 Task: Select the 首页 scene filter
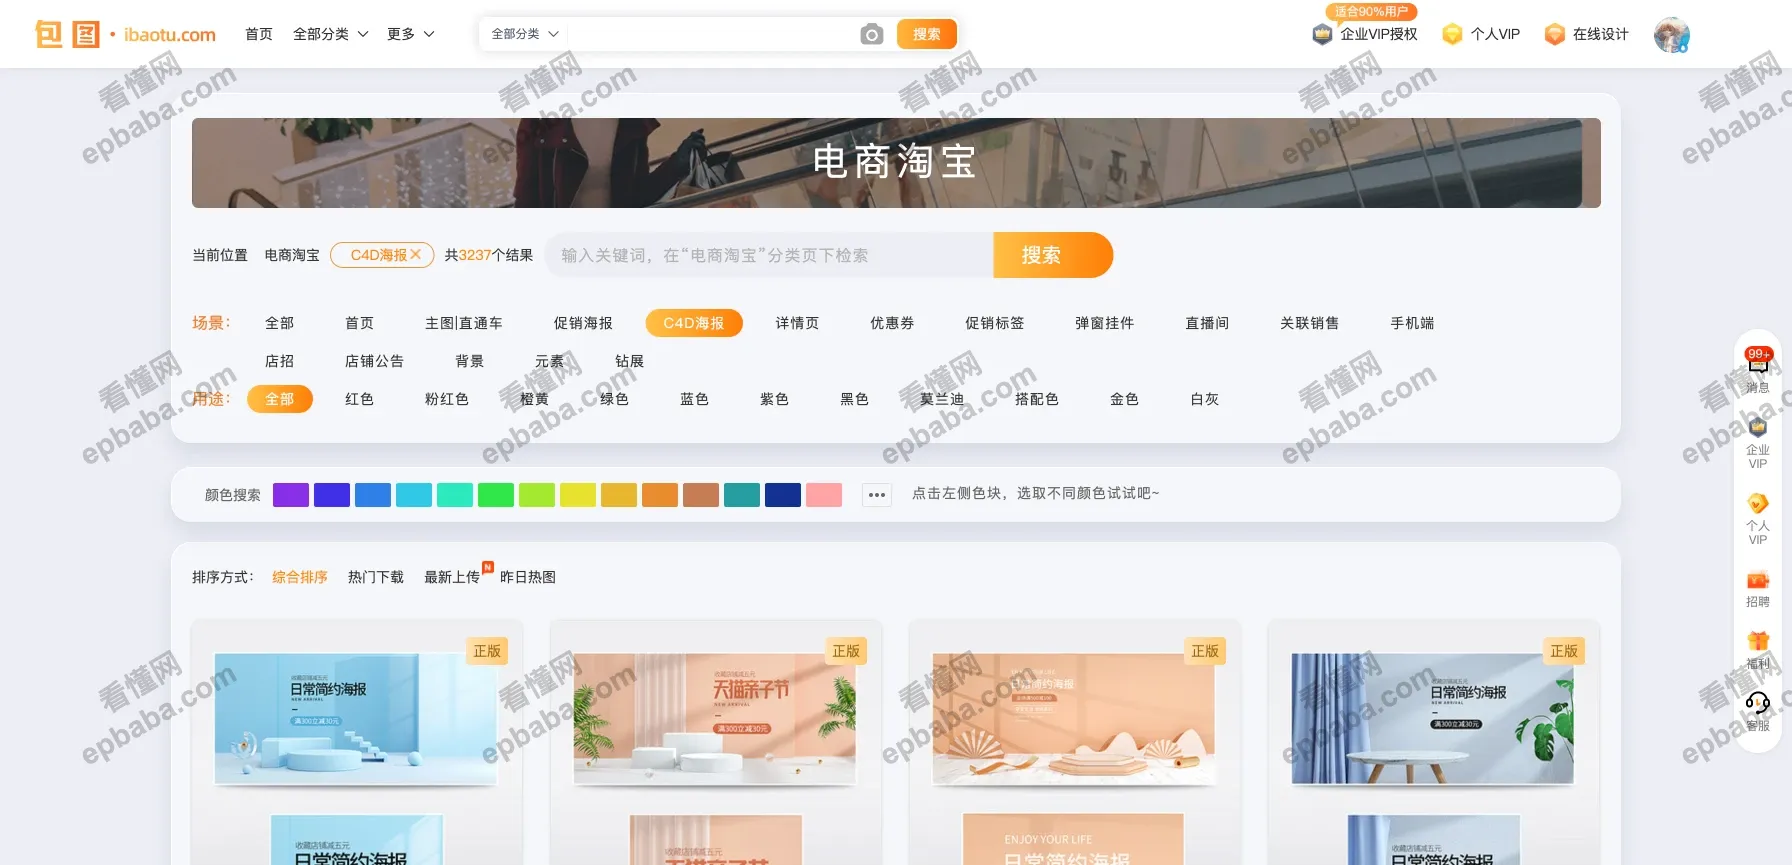(359, 323)
